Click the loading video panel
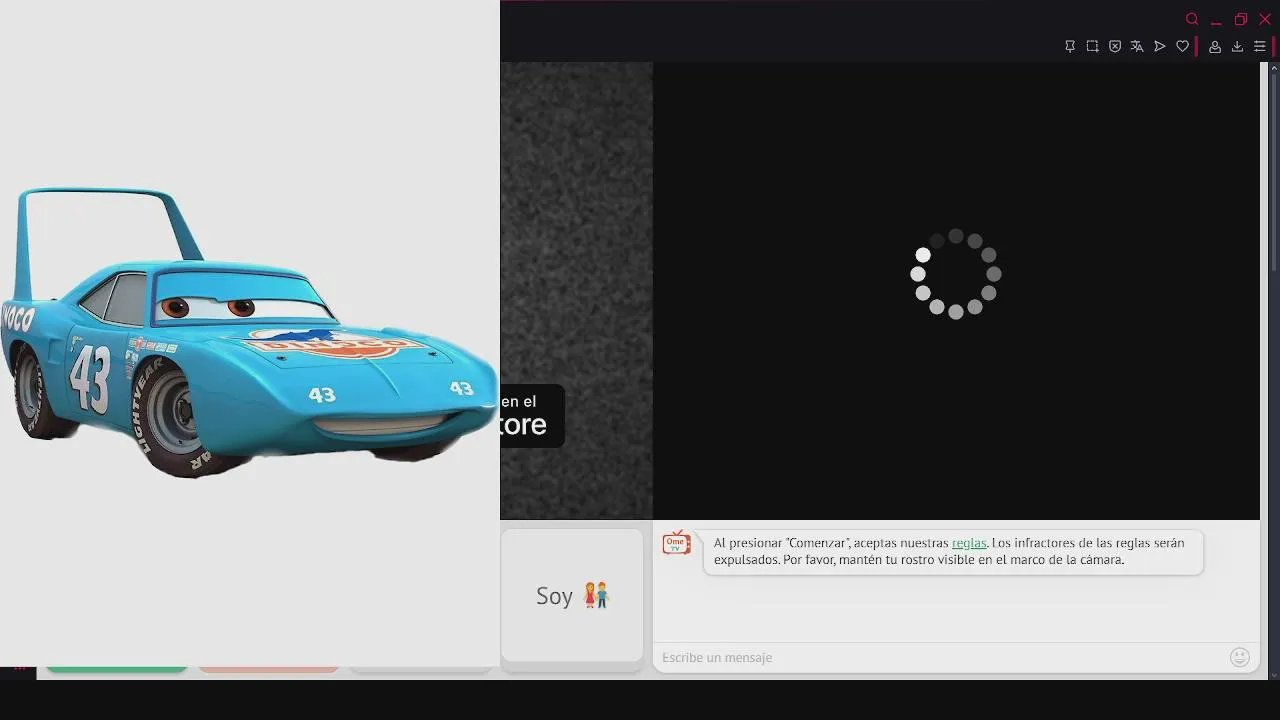Screen dimensions: 1280x720 point(956,290)
